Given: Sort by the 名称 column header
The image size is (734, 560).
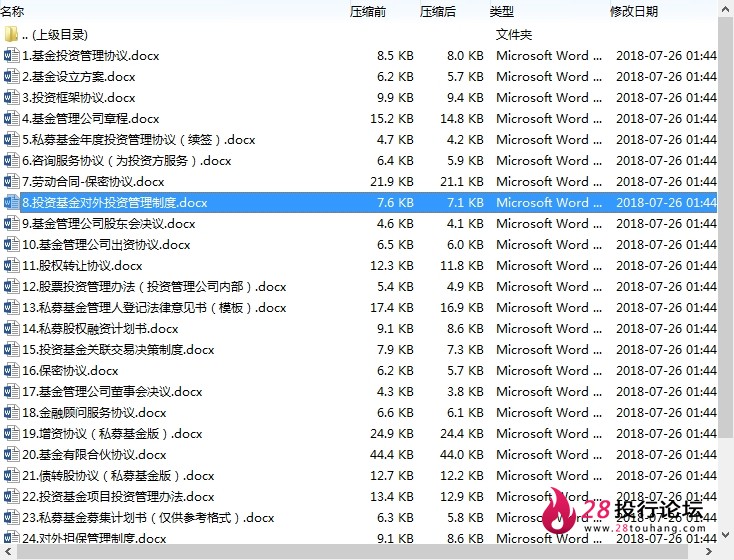Looking at the screenshot, I should point(12,11).
